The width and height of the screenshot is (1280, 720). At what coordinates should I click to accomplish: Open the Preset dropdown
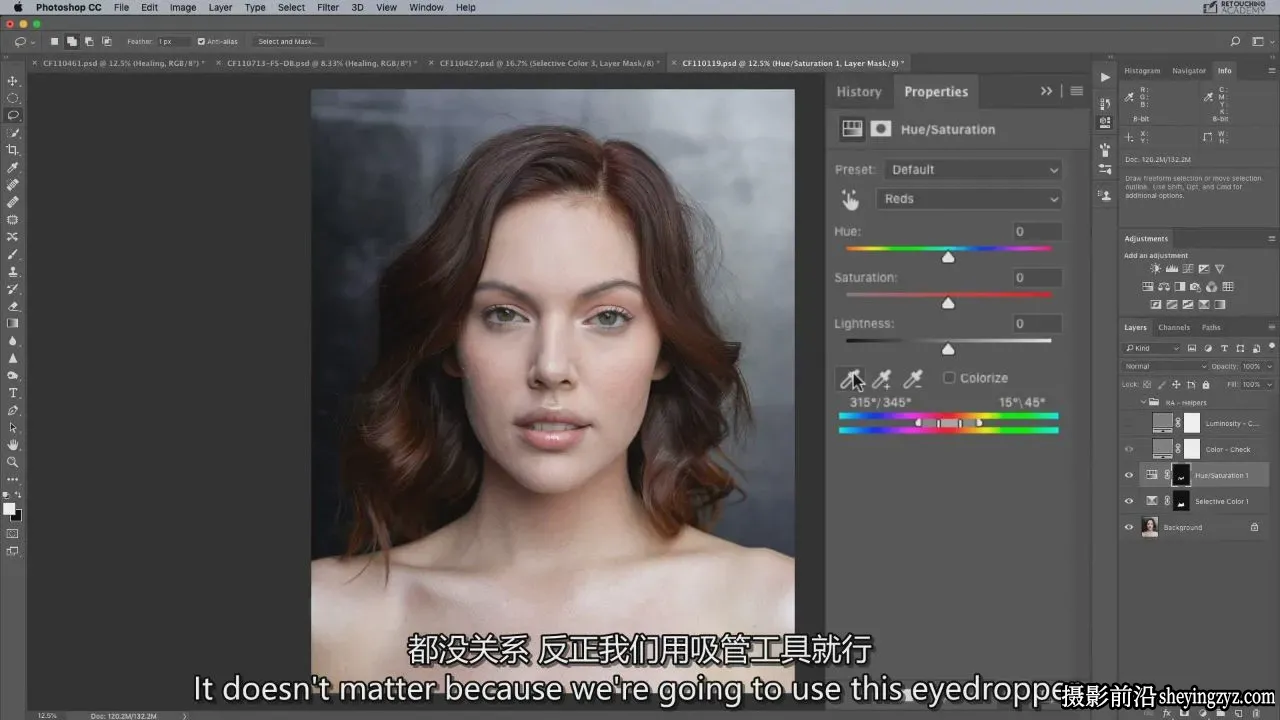point(972,170)
